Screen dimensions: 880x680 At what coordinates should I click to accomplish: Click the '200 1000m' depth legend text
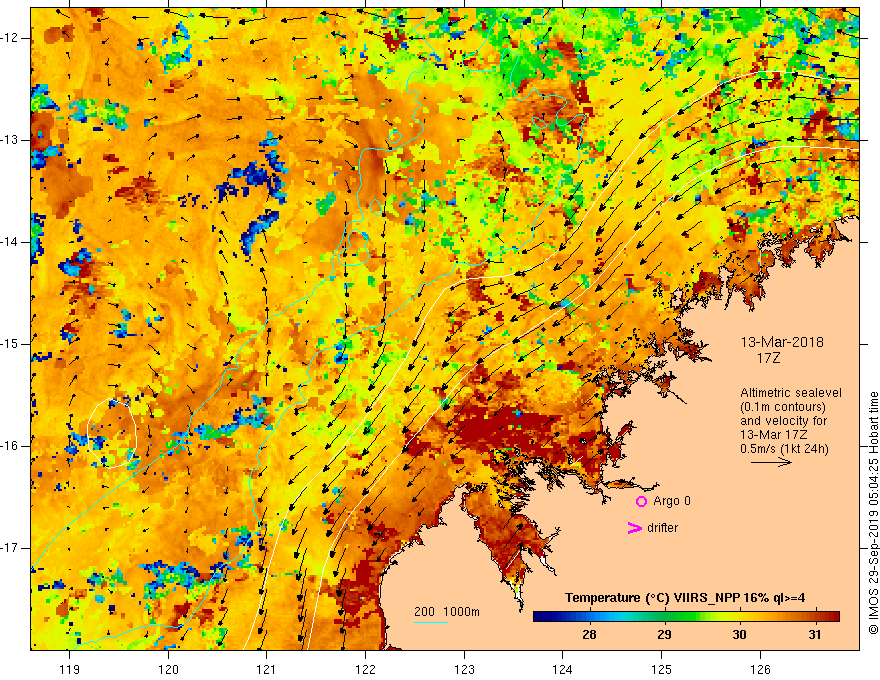tap(447, 612)
